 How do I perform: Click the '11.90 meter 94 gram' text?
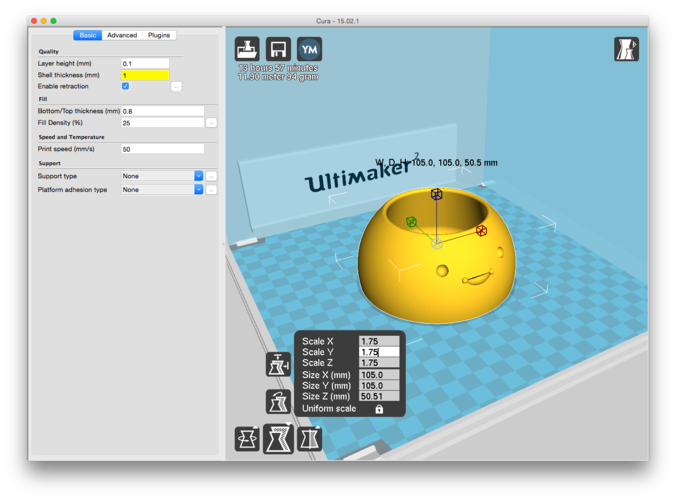point(278,77)
